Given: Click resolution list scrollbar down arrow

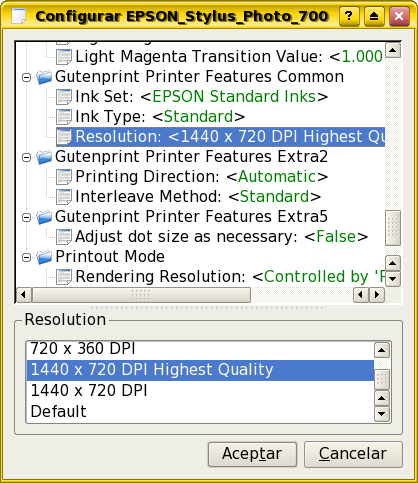Looking at the screenshot, I should pyautogui.click(x=382, y=414).
